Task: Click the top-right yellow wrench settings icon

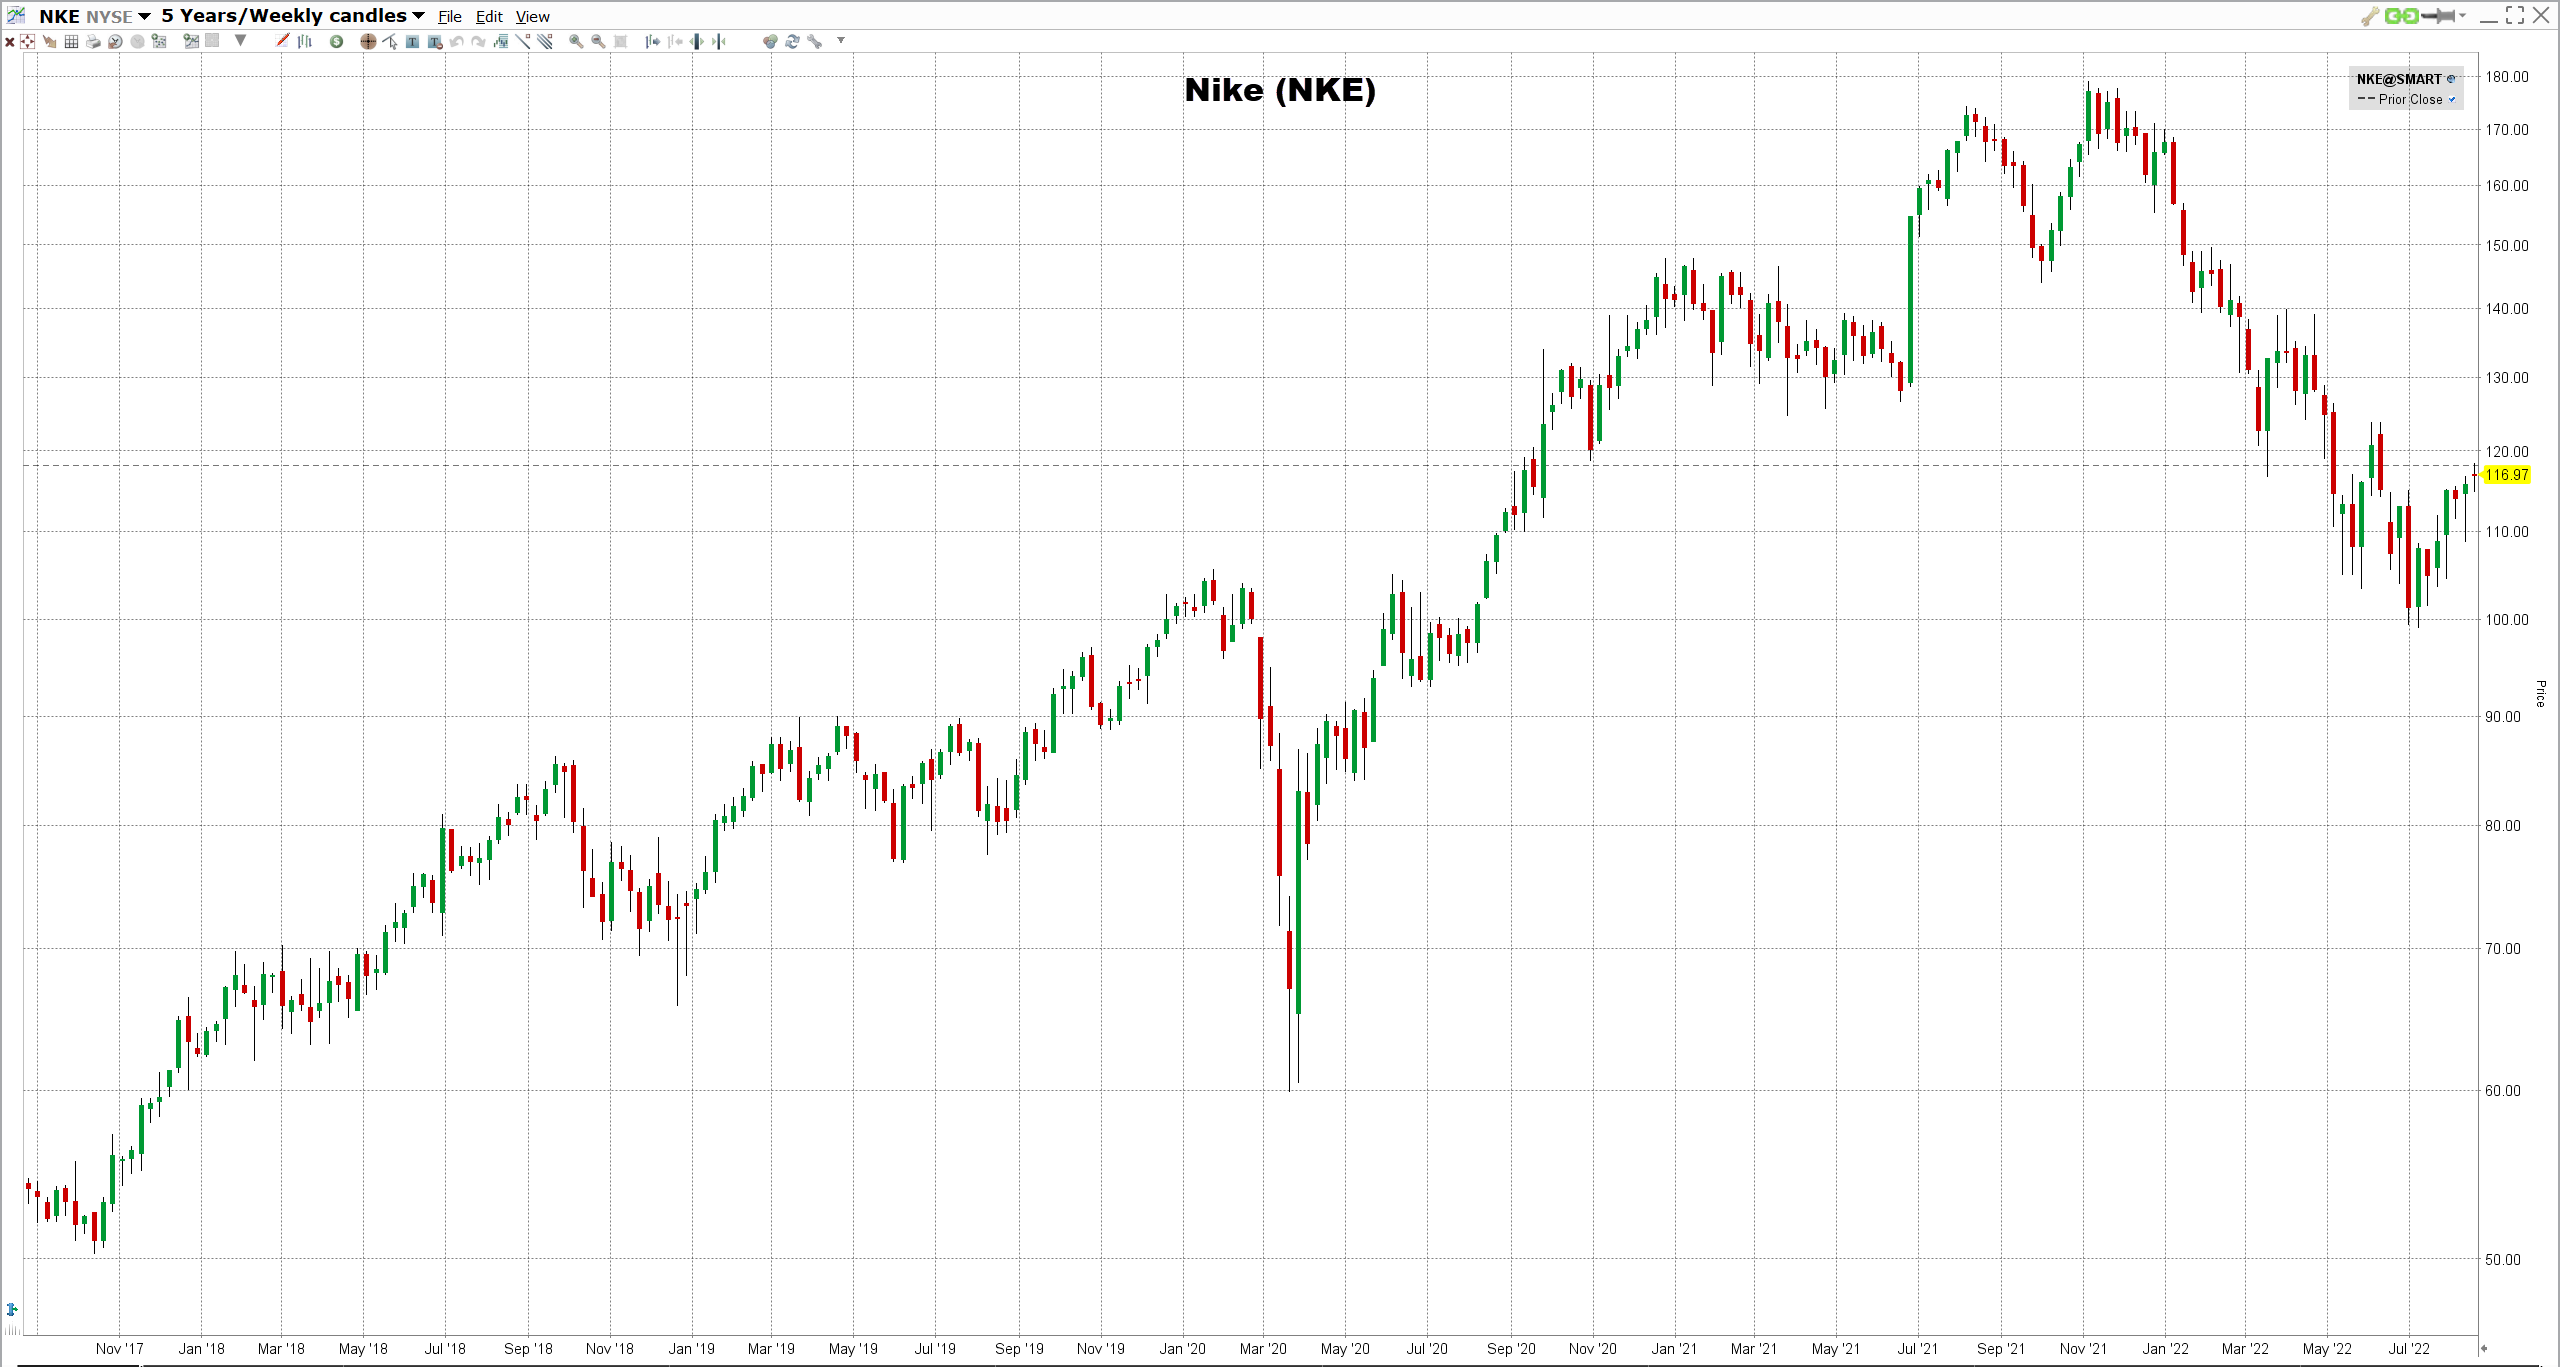Action: (2370, 16)
